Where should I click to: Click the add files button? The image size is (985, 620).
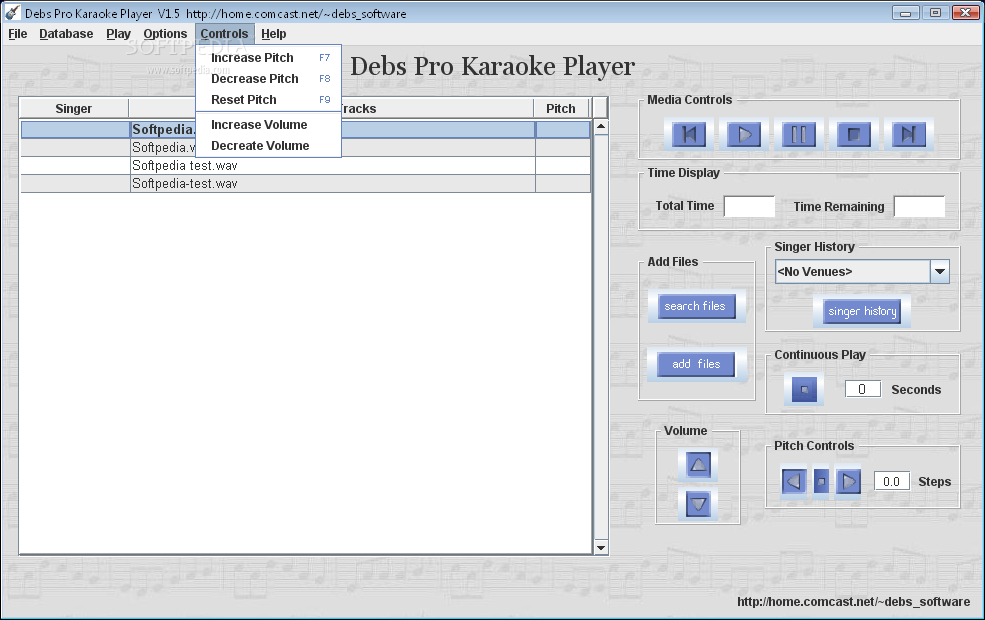coord(696,364)
